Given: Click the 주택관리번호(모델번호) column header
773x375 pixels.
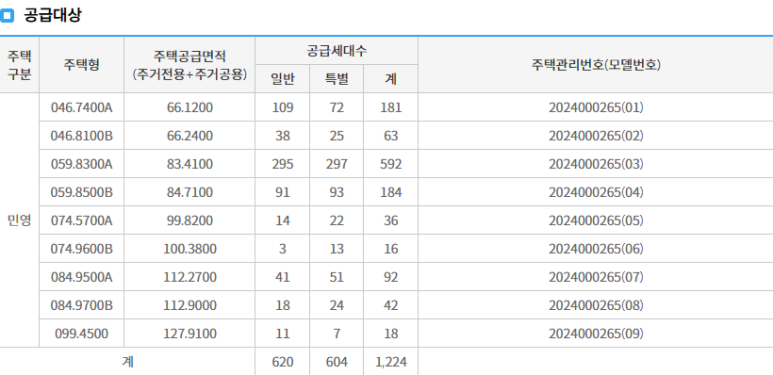Looking at the screenshot, I should click(x=596, y=65).
